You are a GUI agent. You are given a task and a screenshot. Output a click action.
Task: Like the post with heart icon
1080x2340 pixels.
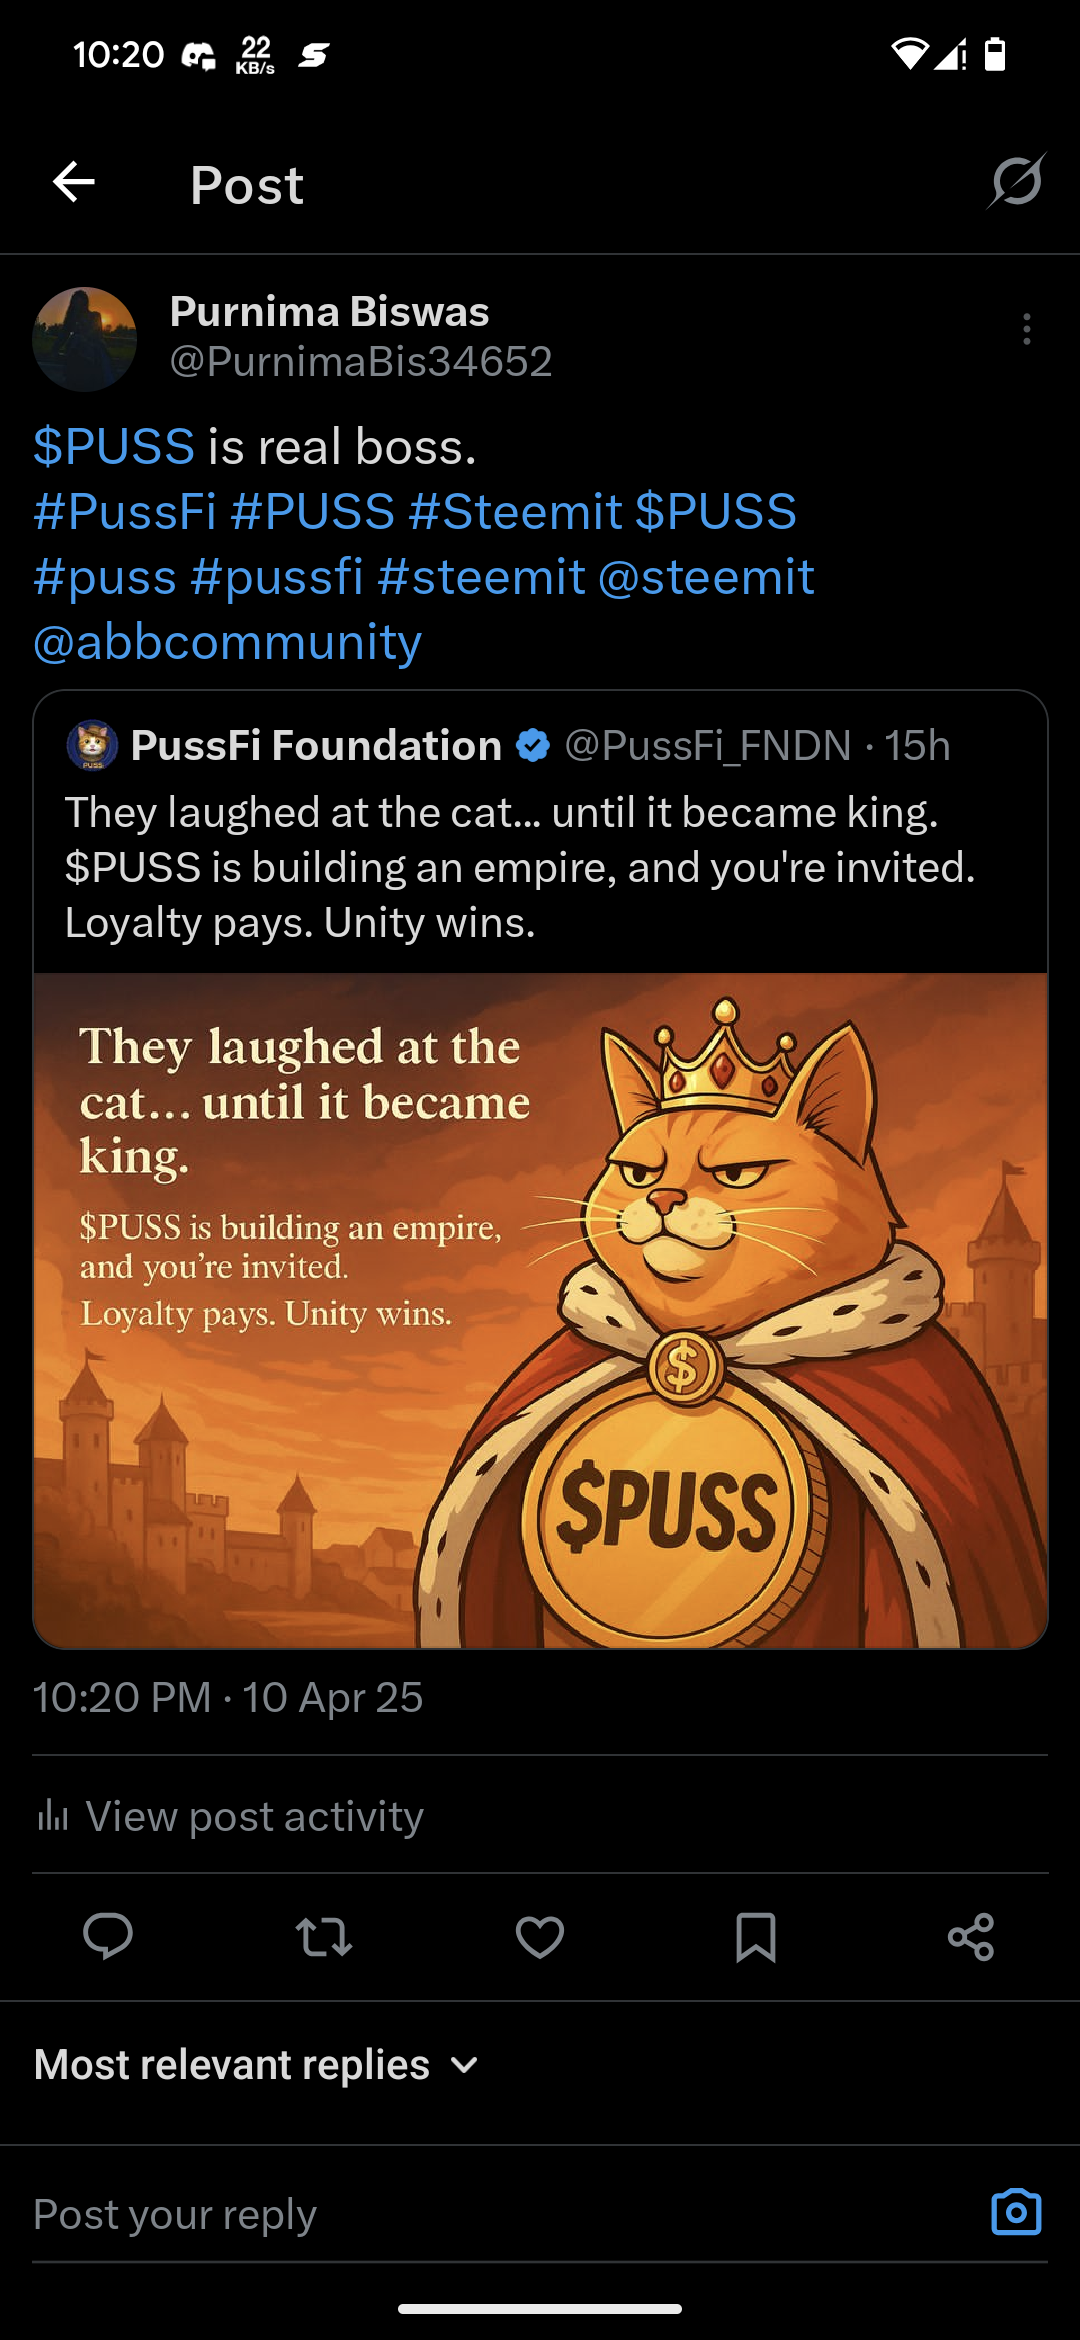pos(540,1936)
